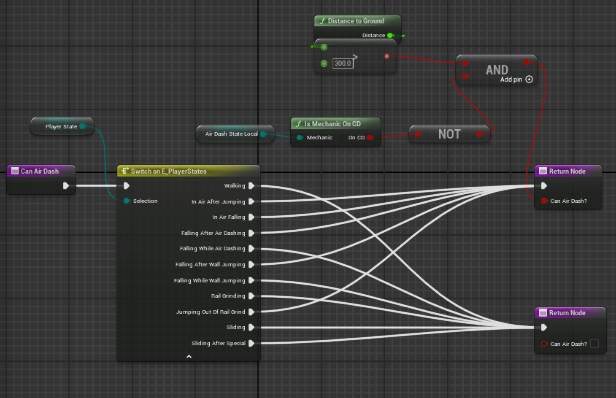Viewport: 616px width, 398px height.
Task: Click the In Air Falling output pin
Action: coord(251,217)
